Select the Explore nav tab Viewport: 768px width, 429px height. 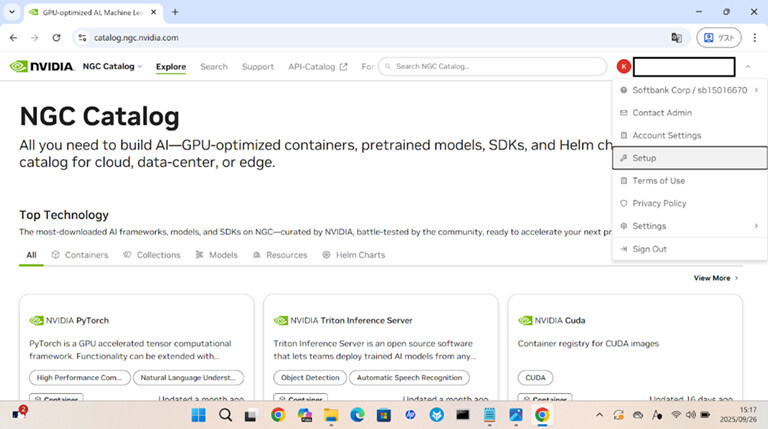(171, 67)
